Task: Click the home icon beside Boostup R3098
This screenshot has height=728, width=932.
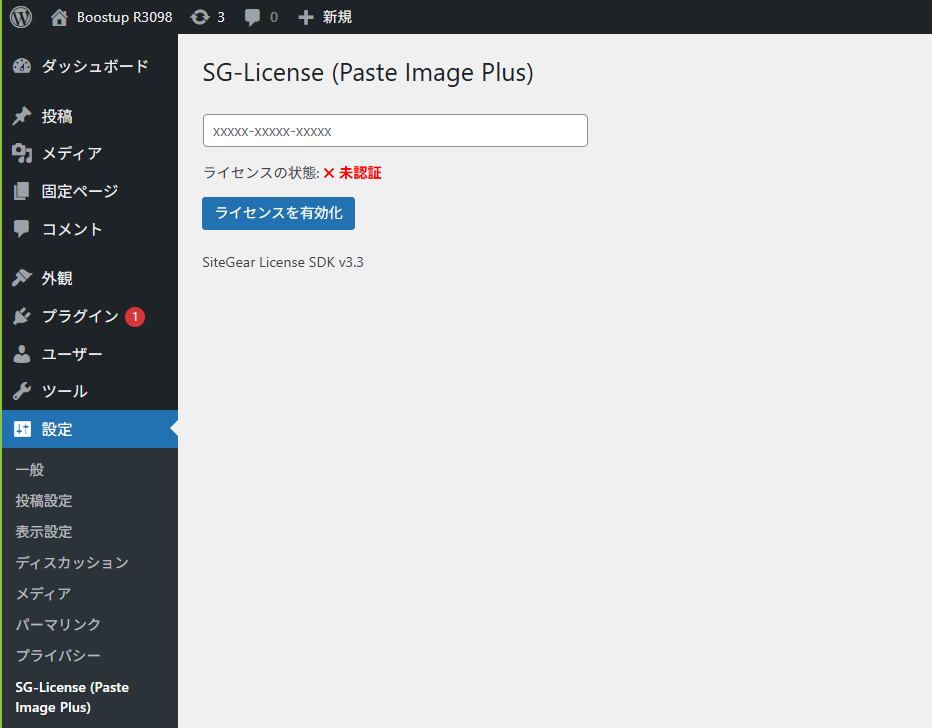Action: pos(60,17)
